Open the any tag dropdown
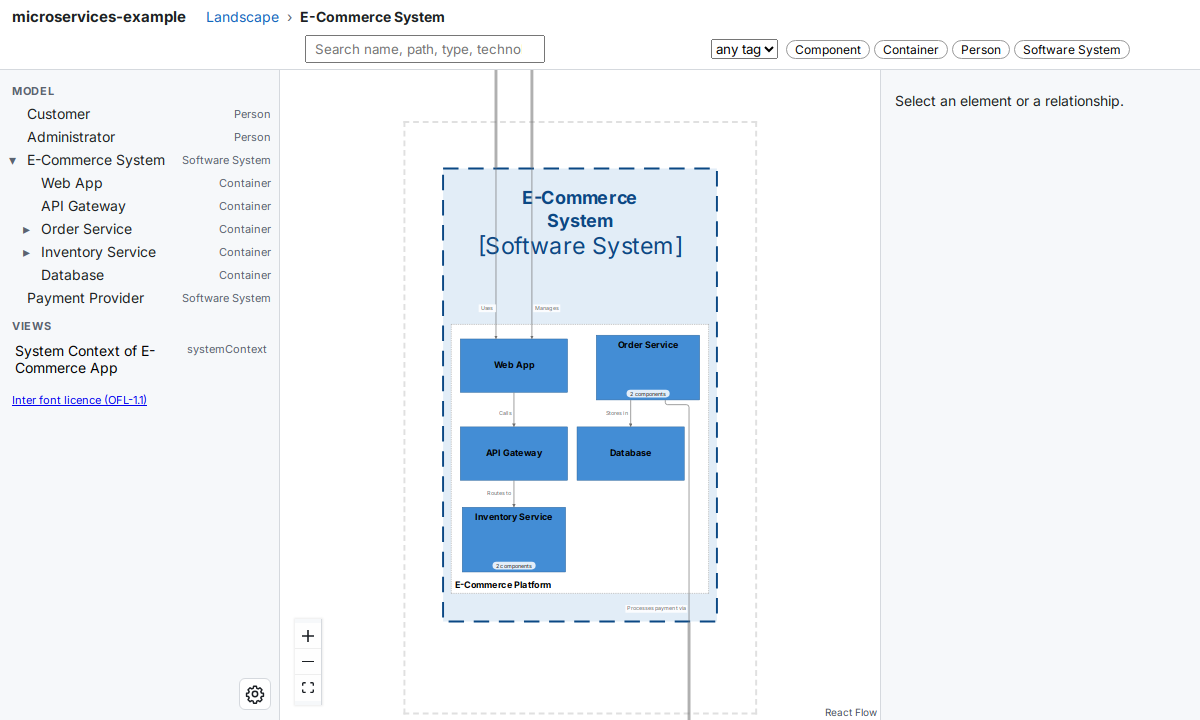Viewport: 1200px width, 720px height. coord(744,49)
